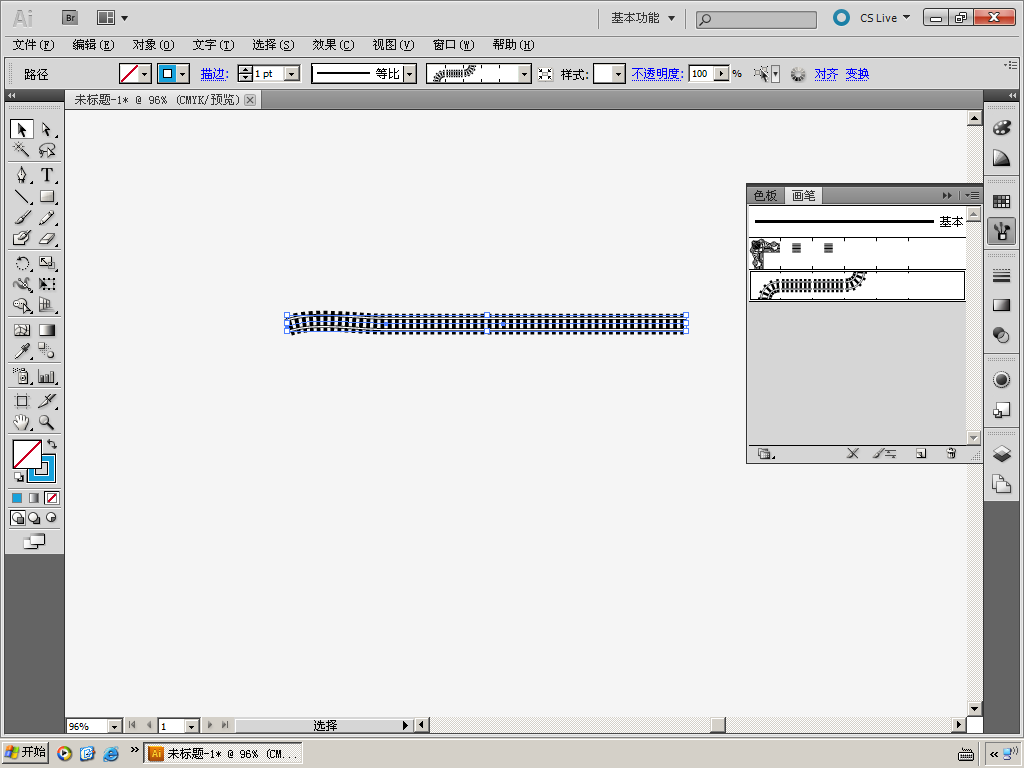Screen dimensions: 1024x768
Task: Click the Hand tool
Action: [21, 423]
